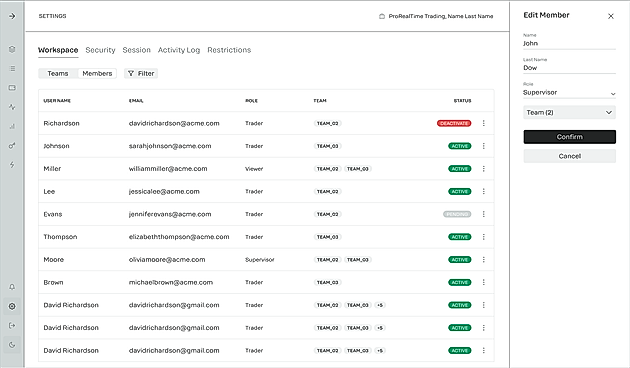Open row menu for Johnson
Viewport: 630px width, 368px height.
483,146
